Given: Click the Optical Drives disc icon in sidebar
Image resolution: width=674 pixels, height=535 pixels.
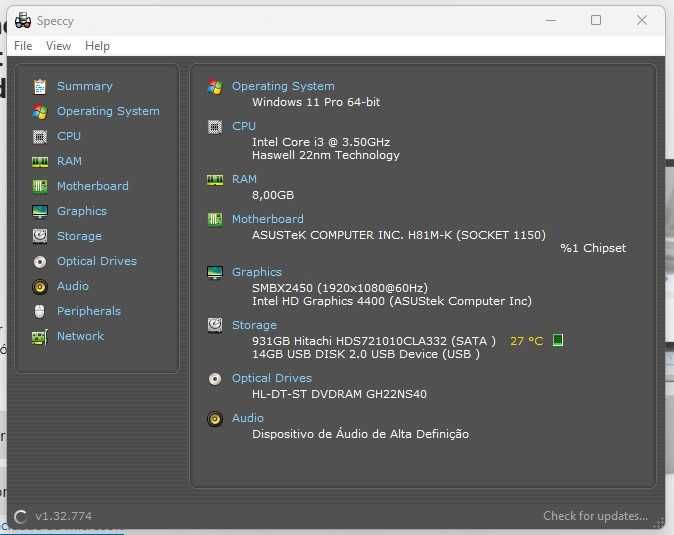Looking at the screenshot, I should click(x=40, y=261).
